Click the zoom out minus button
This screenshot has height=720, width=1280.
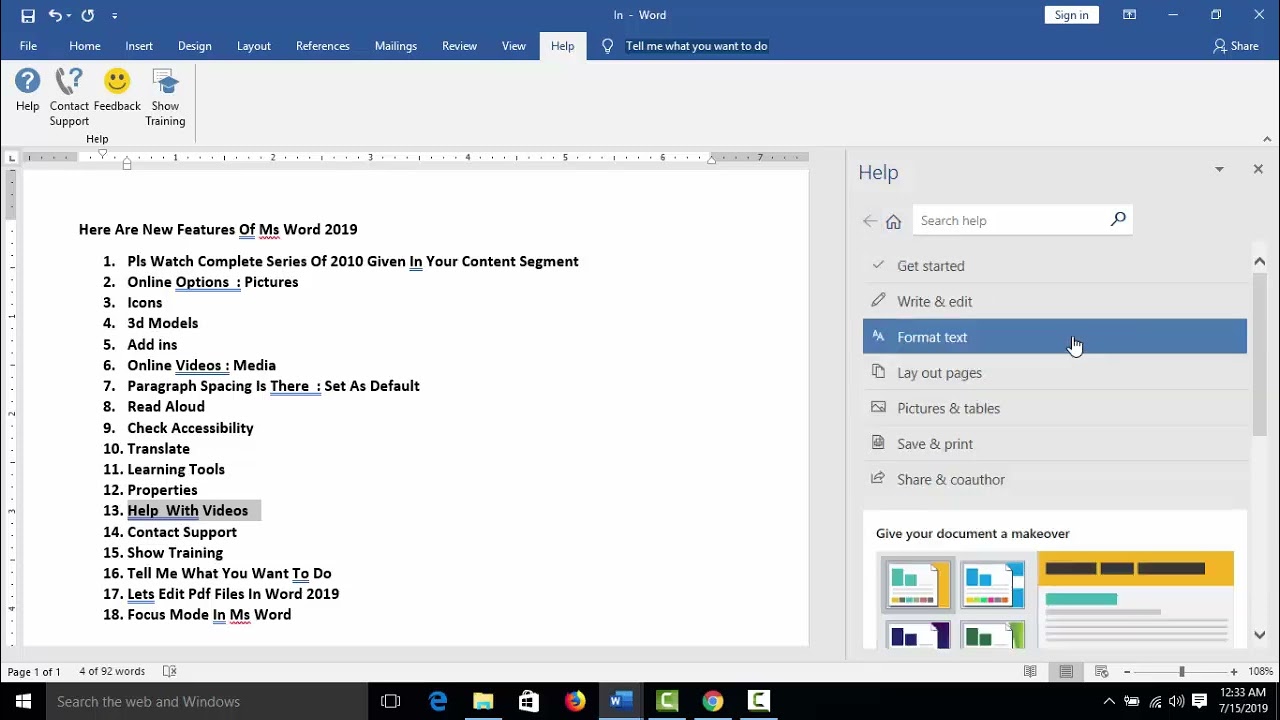coord(1127,672)
